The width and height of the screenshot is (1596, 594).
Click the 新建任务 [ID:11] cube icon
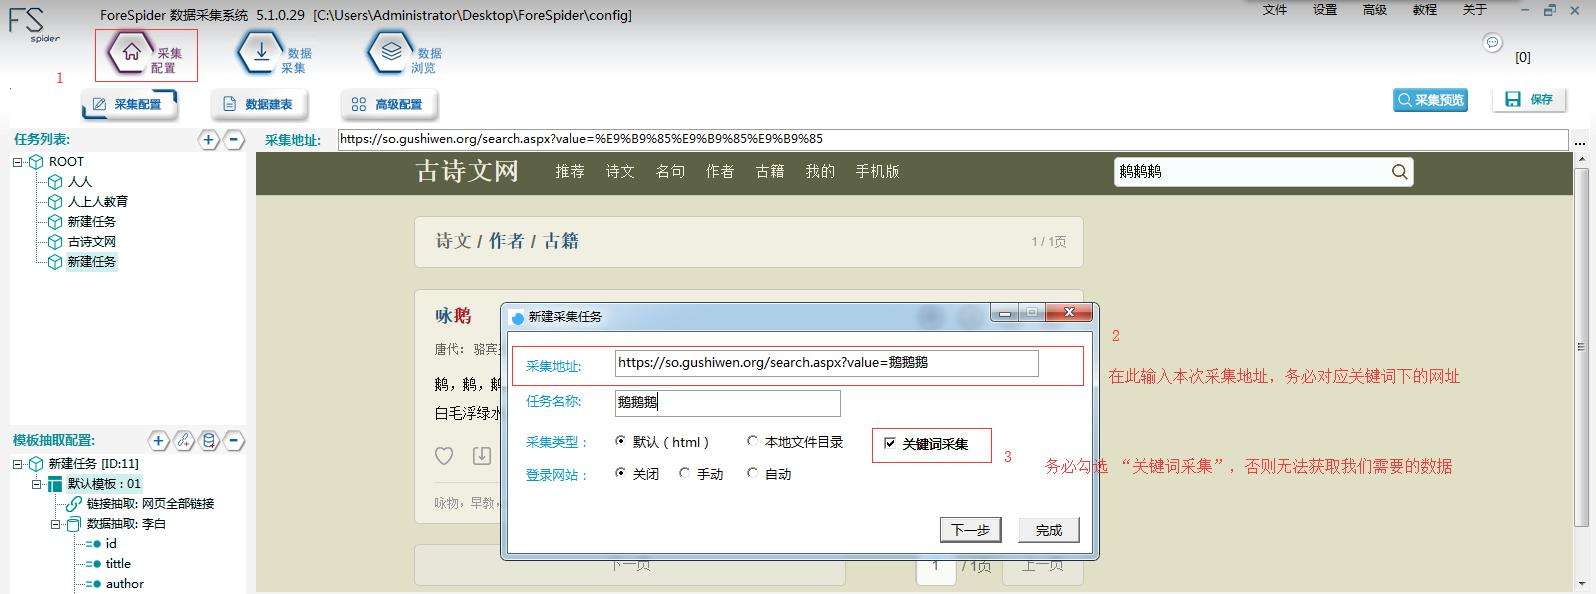point(36,464)
